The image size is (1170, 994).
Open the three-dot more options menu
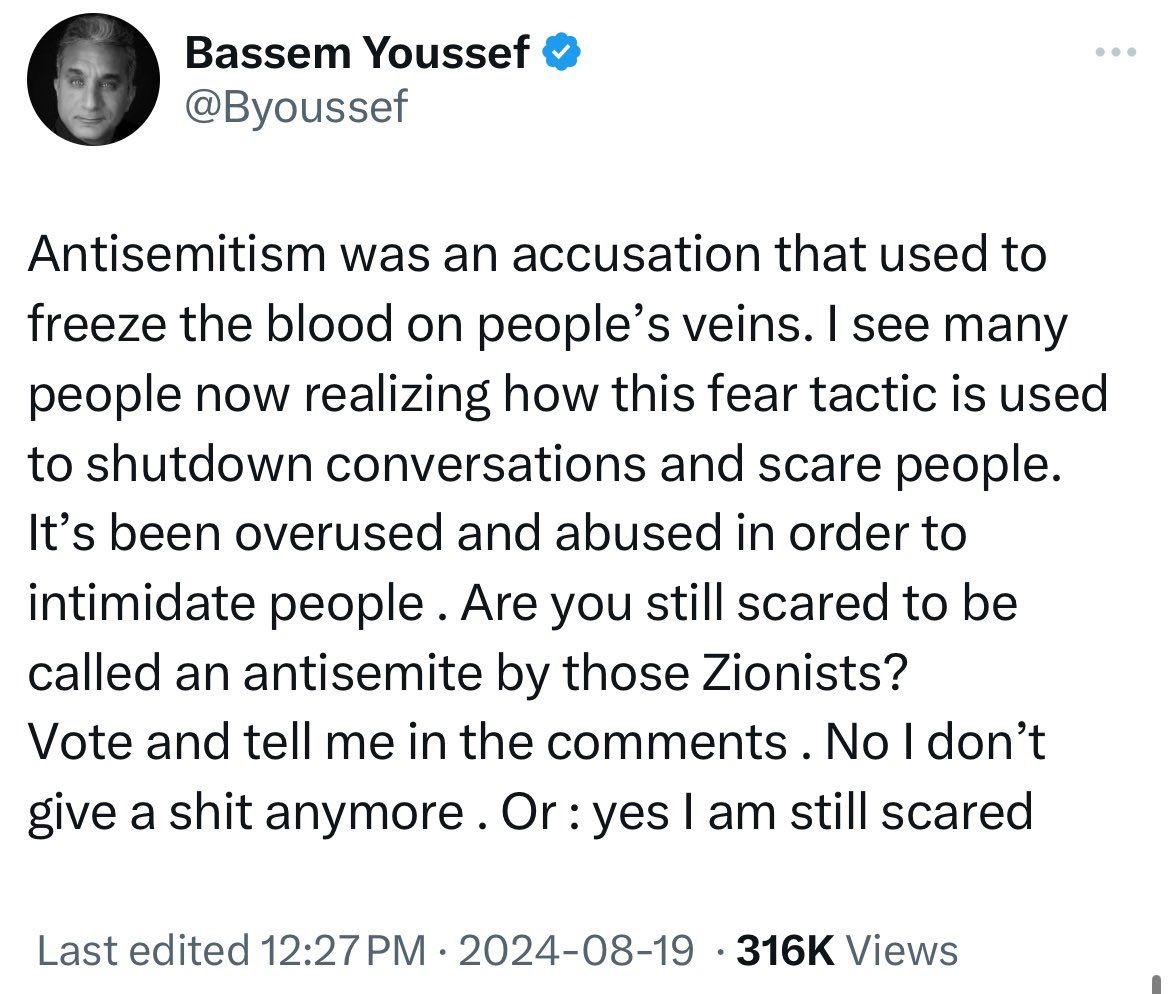pyautogui.click(x=1116, y=52)
